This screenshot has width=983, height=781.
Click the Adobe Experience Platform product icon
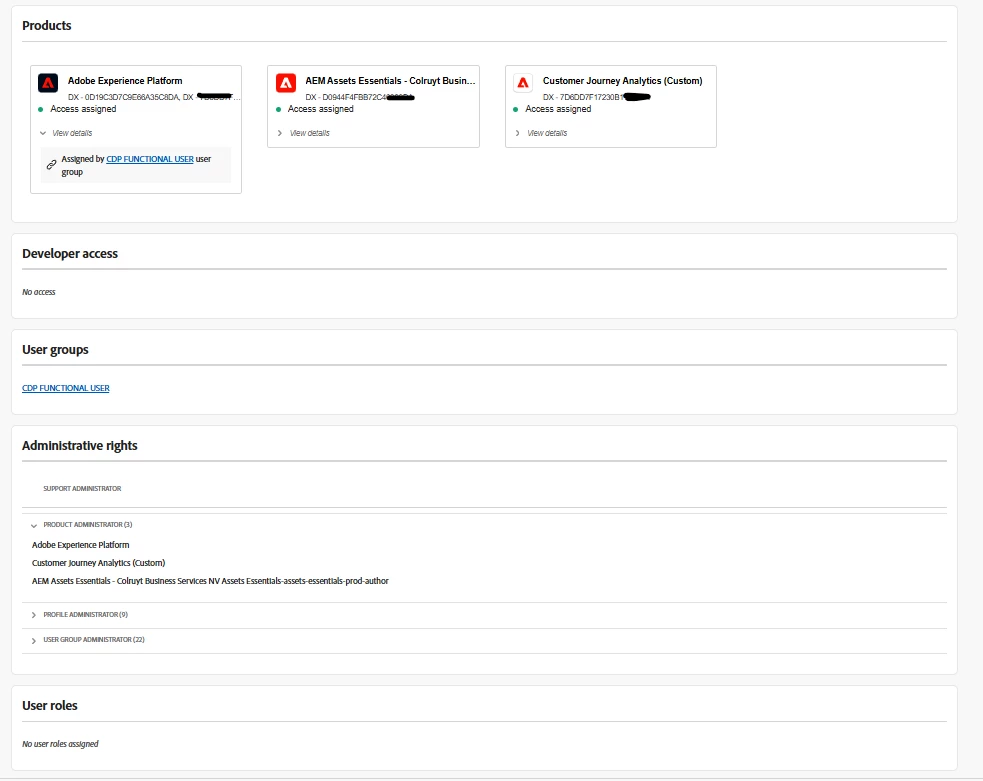point(48,83)
